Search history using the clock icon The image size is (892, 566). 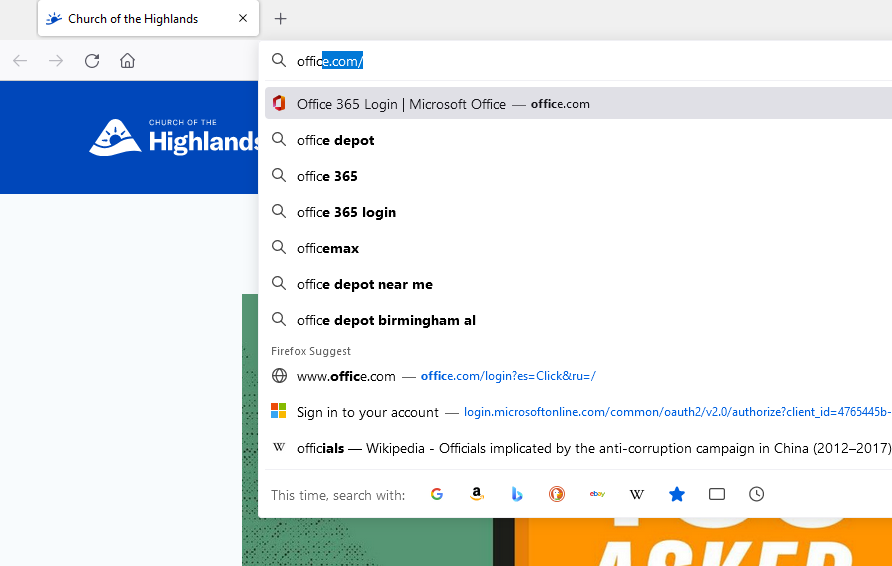coord(757,494)
